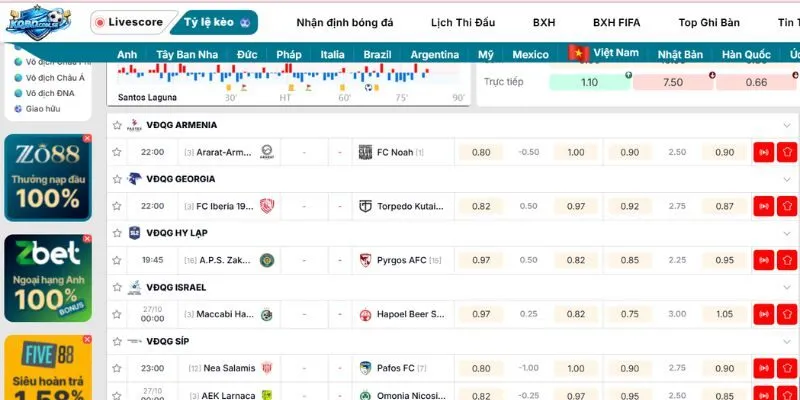Favorite the VĐQG GEORGIA league
This screenshot has height=400, width=800.
click(117, 179)
